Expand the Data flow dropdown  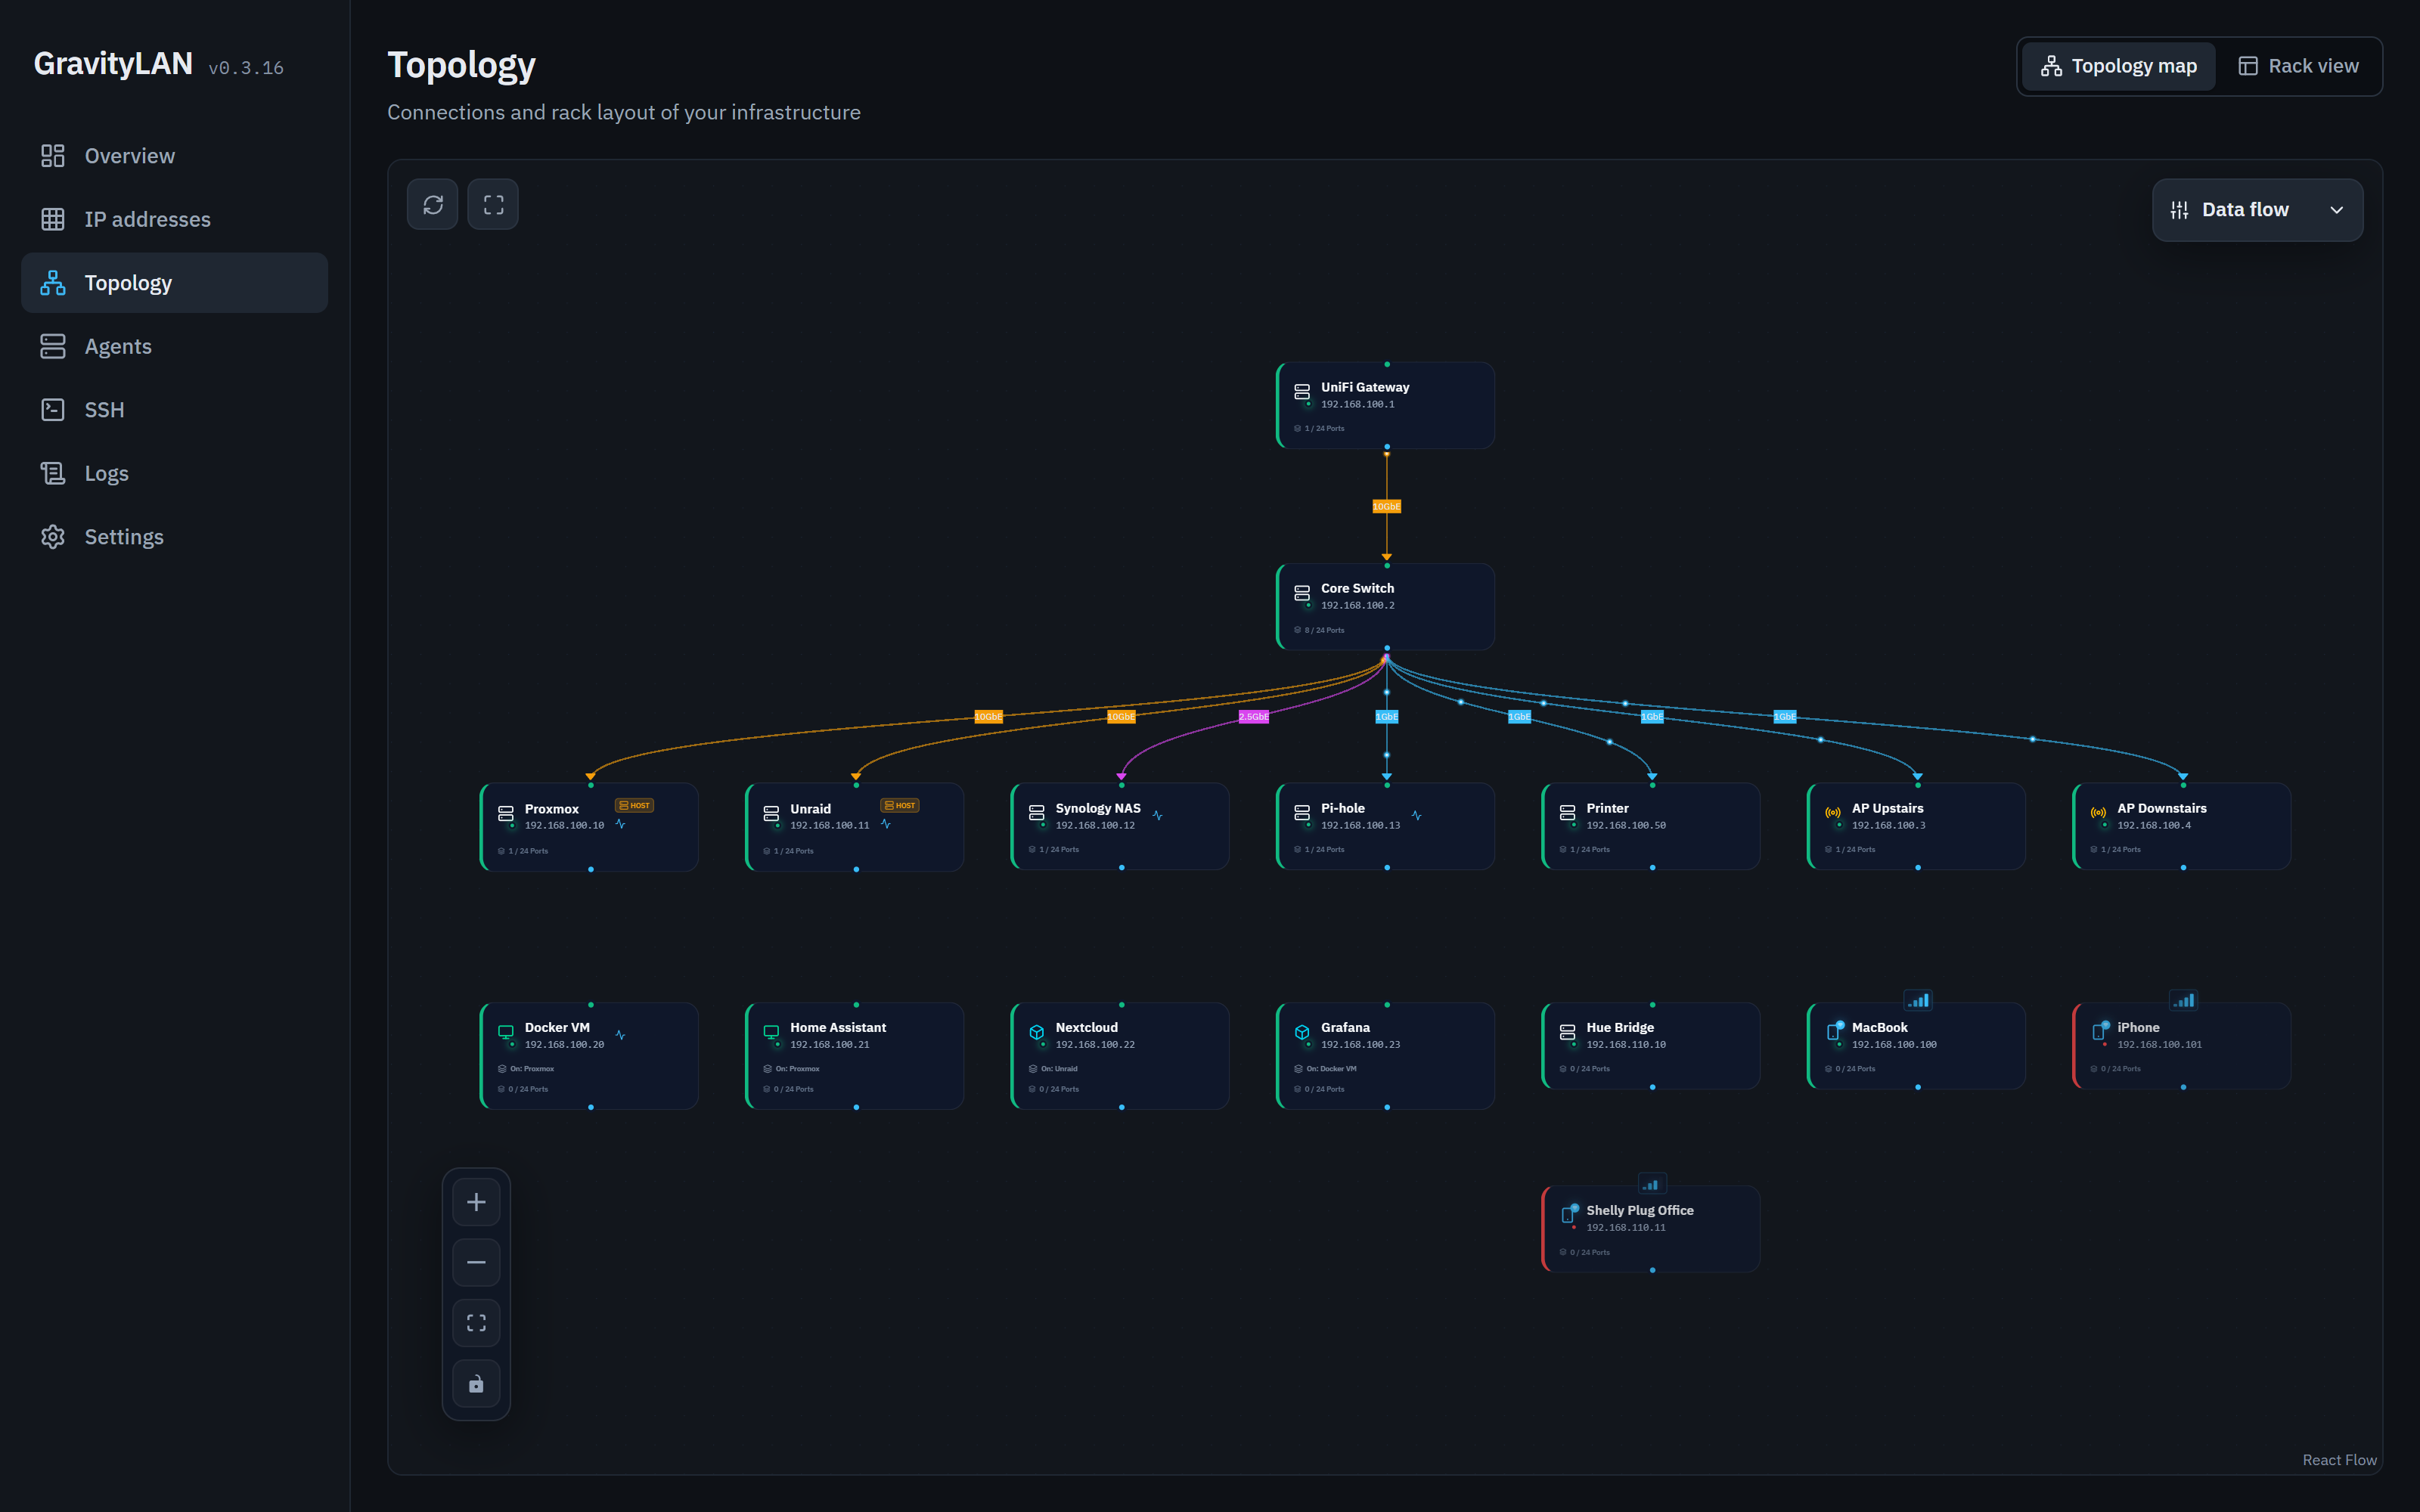[x=2257, y=210]
